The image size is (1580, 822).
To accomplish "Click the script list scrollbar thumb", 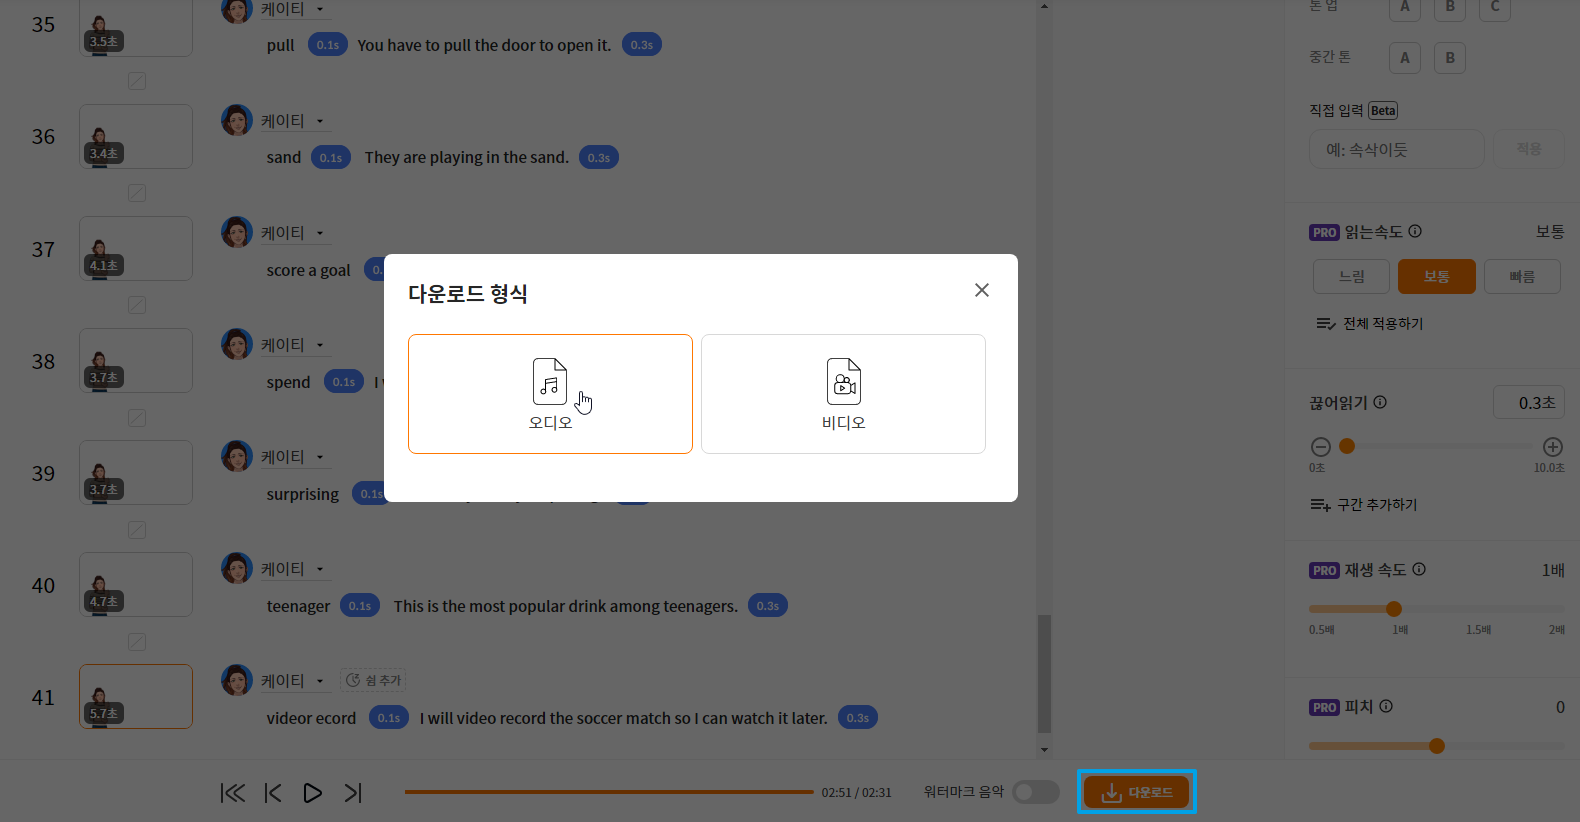I will pyautogui.click(x=1044, y=673).
